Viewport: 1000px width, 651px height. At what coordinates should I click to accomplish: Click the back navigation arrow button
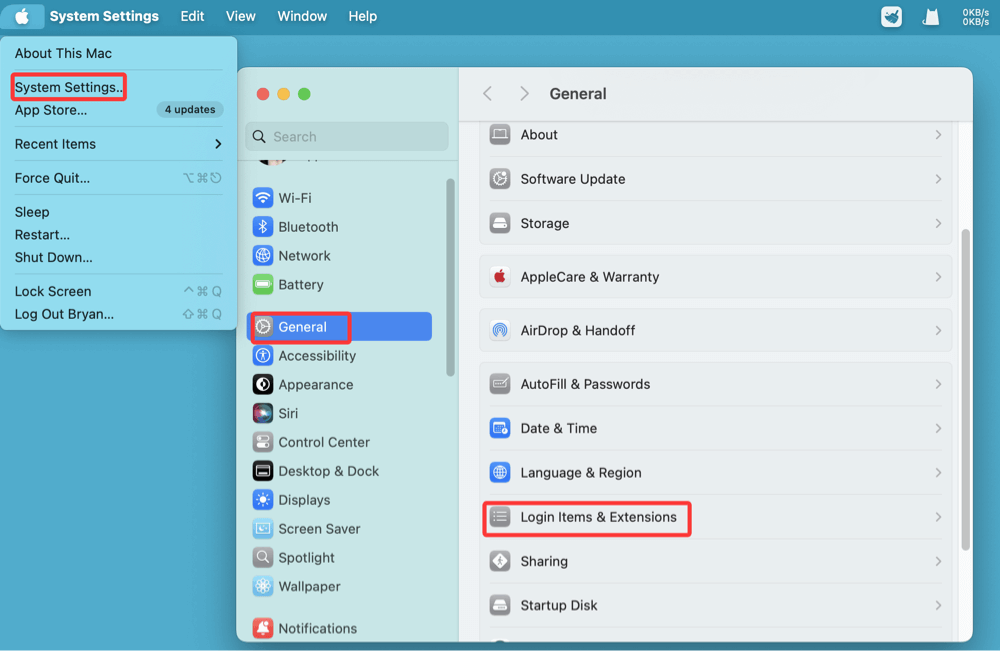[488, 94]
